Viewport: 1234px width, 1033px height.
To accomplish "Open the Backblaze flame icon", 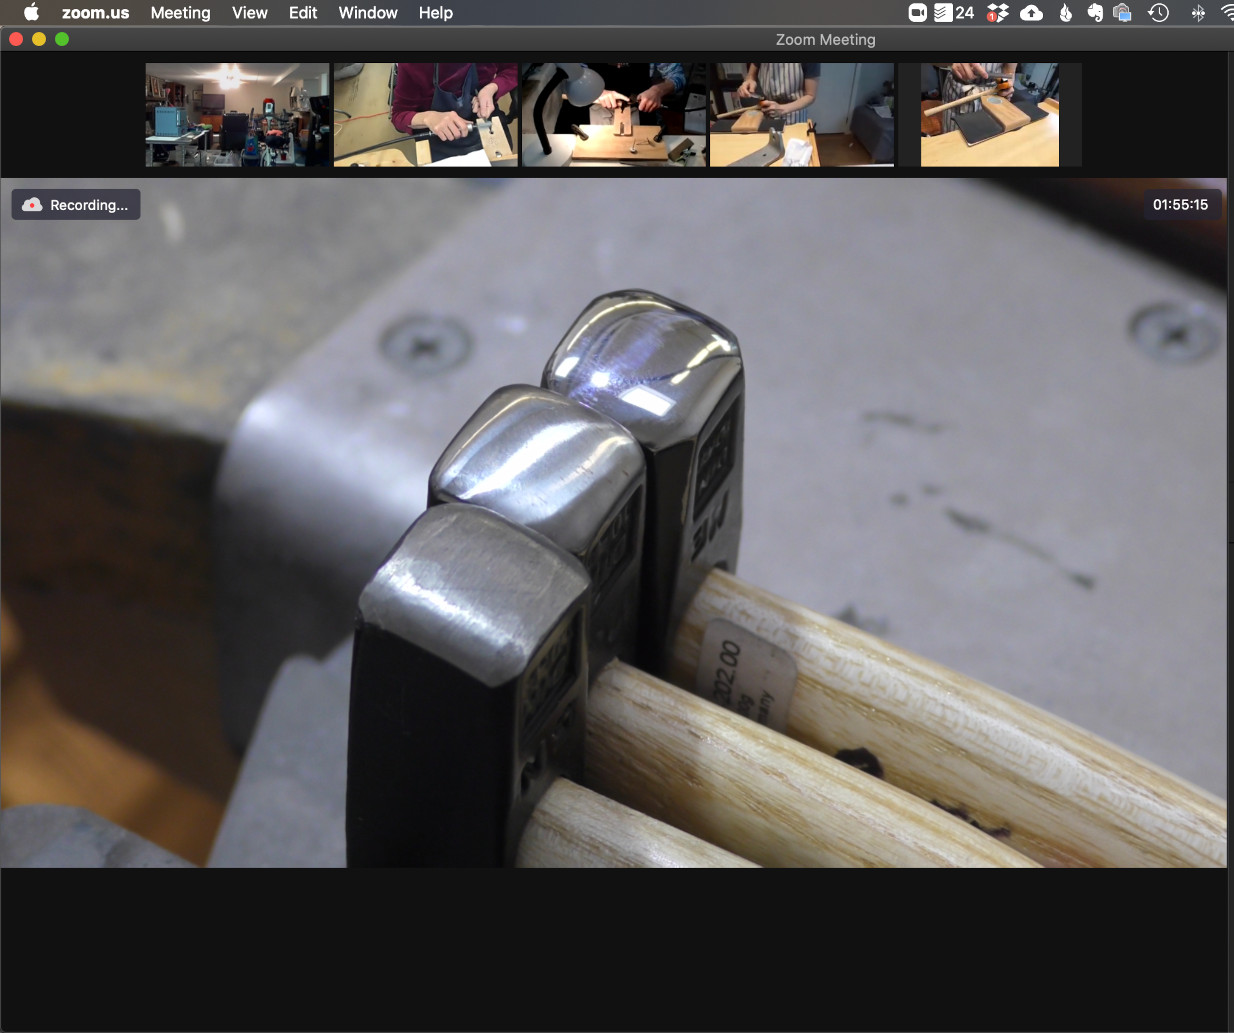I will click(x=1066, y=13).
